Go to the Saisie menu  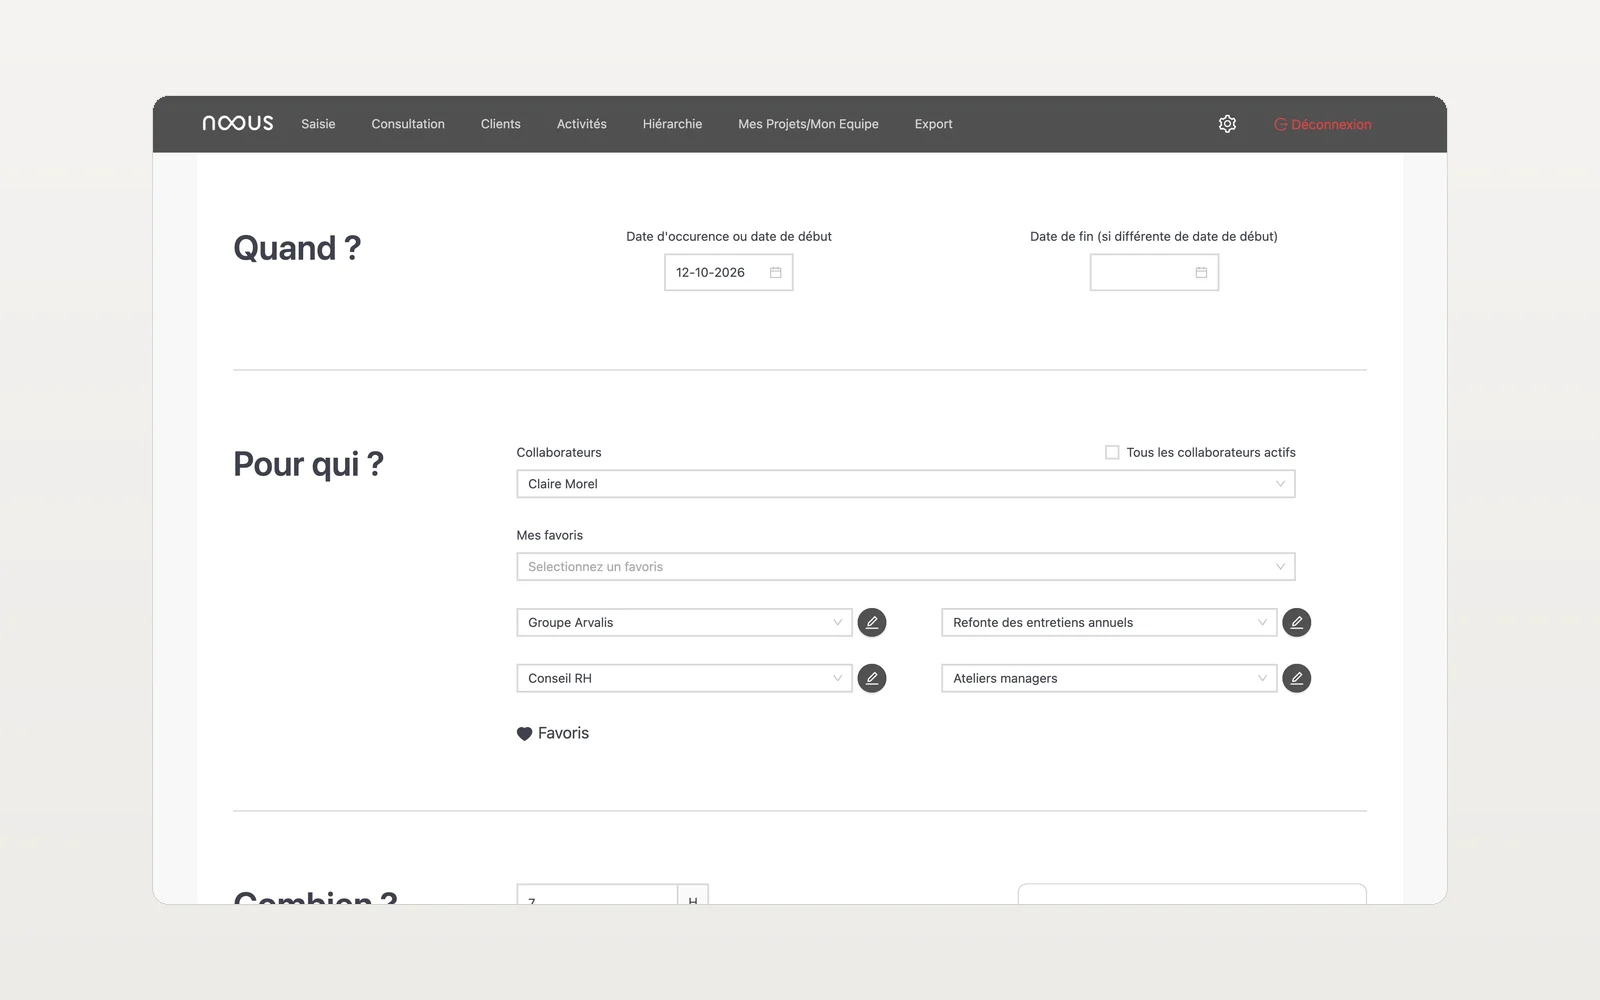[318, 124]
